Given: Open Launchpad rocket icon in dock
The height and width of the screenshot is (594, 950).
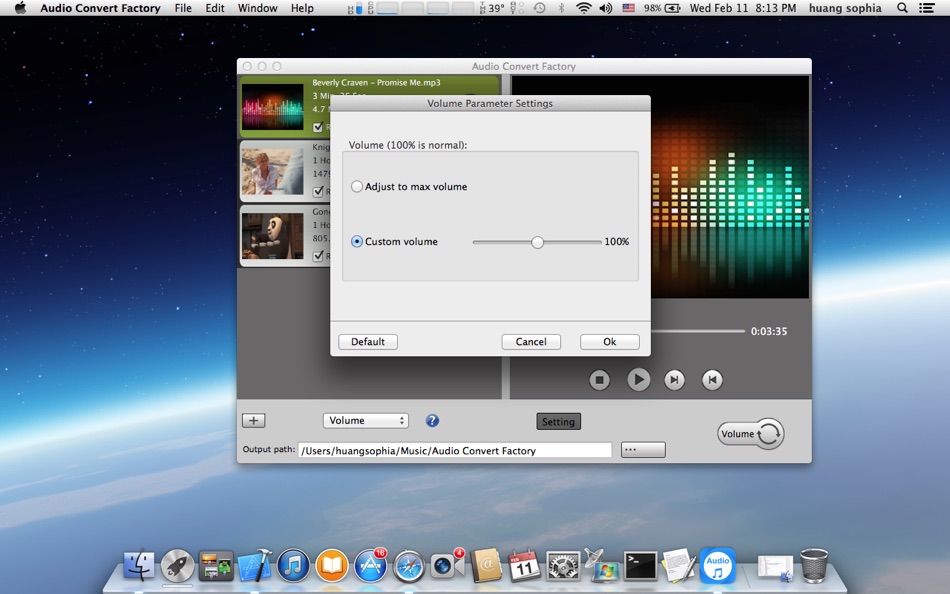Looking at the screenshot, I should click(178, 566).
